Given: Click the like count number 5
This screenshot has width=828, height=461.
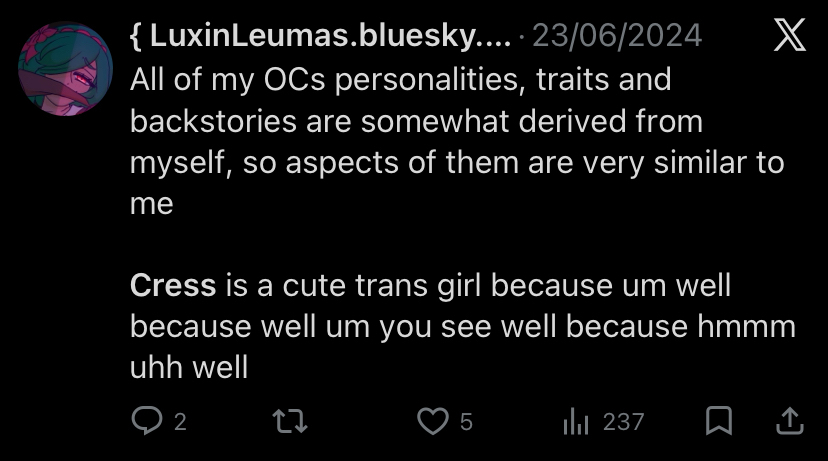Looking at the screenshot, I should (x=466, y=423).
